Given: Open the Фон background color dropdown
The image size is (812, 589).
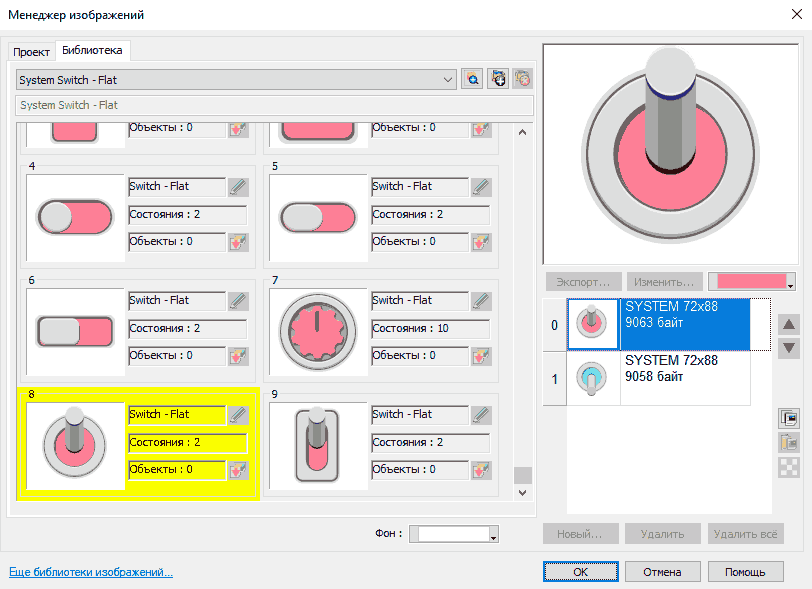Looking at the screenshot, I should tap(494, 537).
